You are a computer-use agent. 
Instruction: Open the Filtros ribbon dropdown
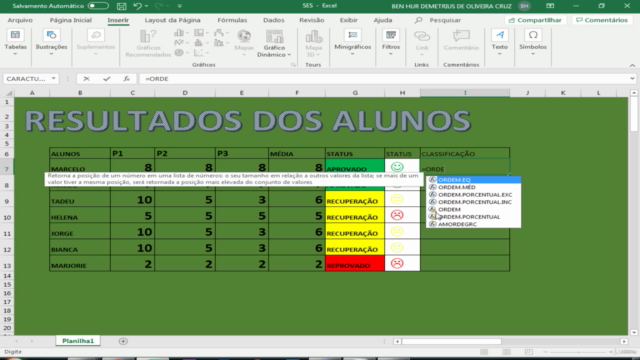tap(391, 43)
